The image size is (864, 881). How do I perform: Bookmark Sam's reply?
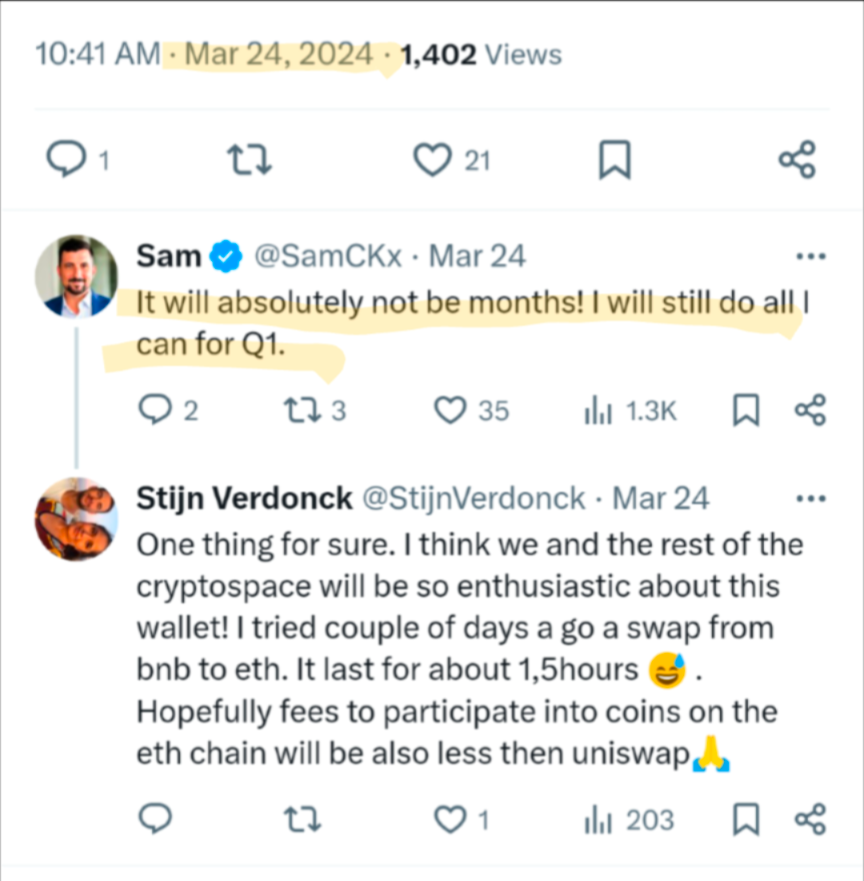pyautogui.click(x=746, y=410)
